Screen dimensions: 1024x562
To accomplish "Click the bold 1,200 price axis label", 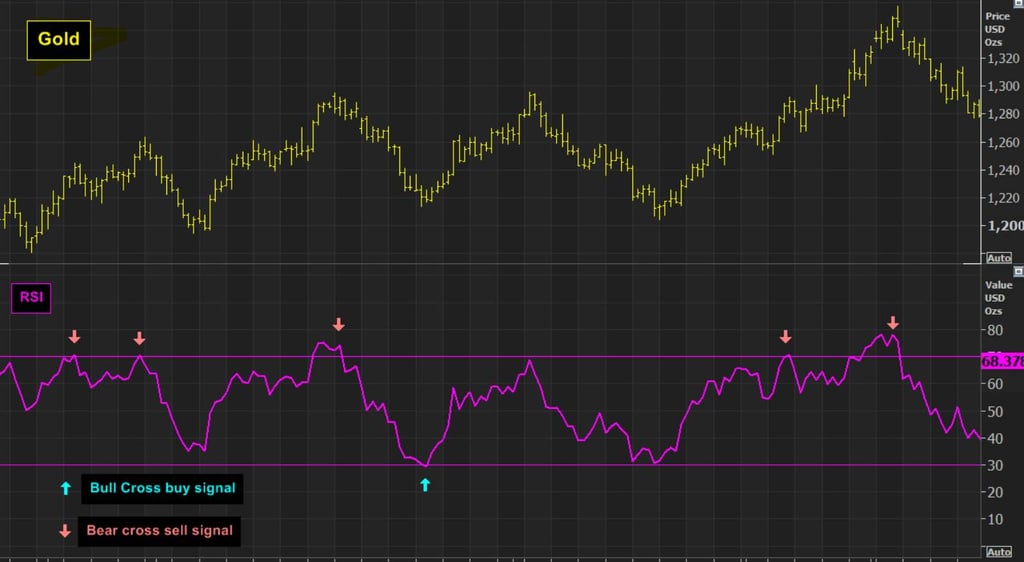I will (x=1005, y=226).
